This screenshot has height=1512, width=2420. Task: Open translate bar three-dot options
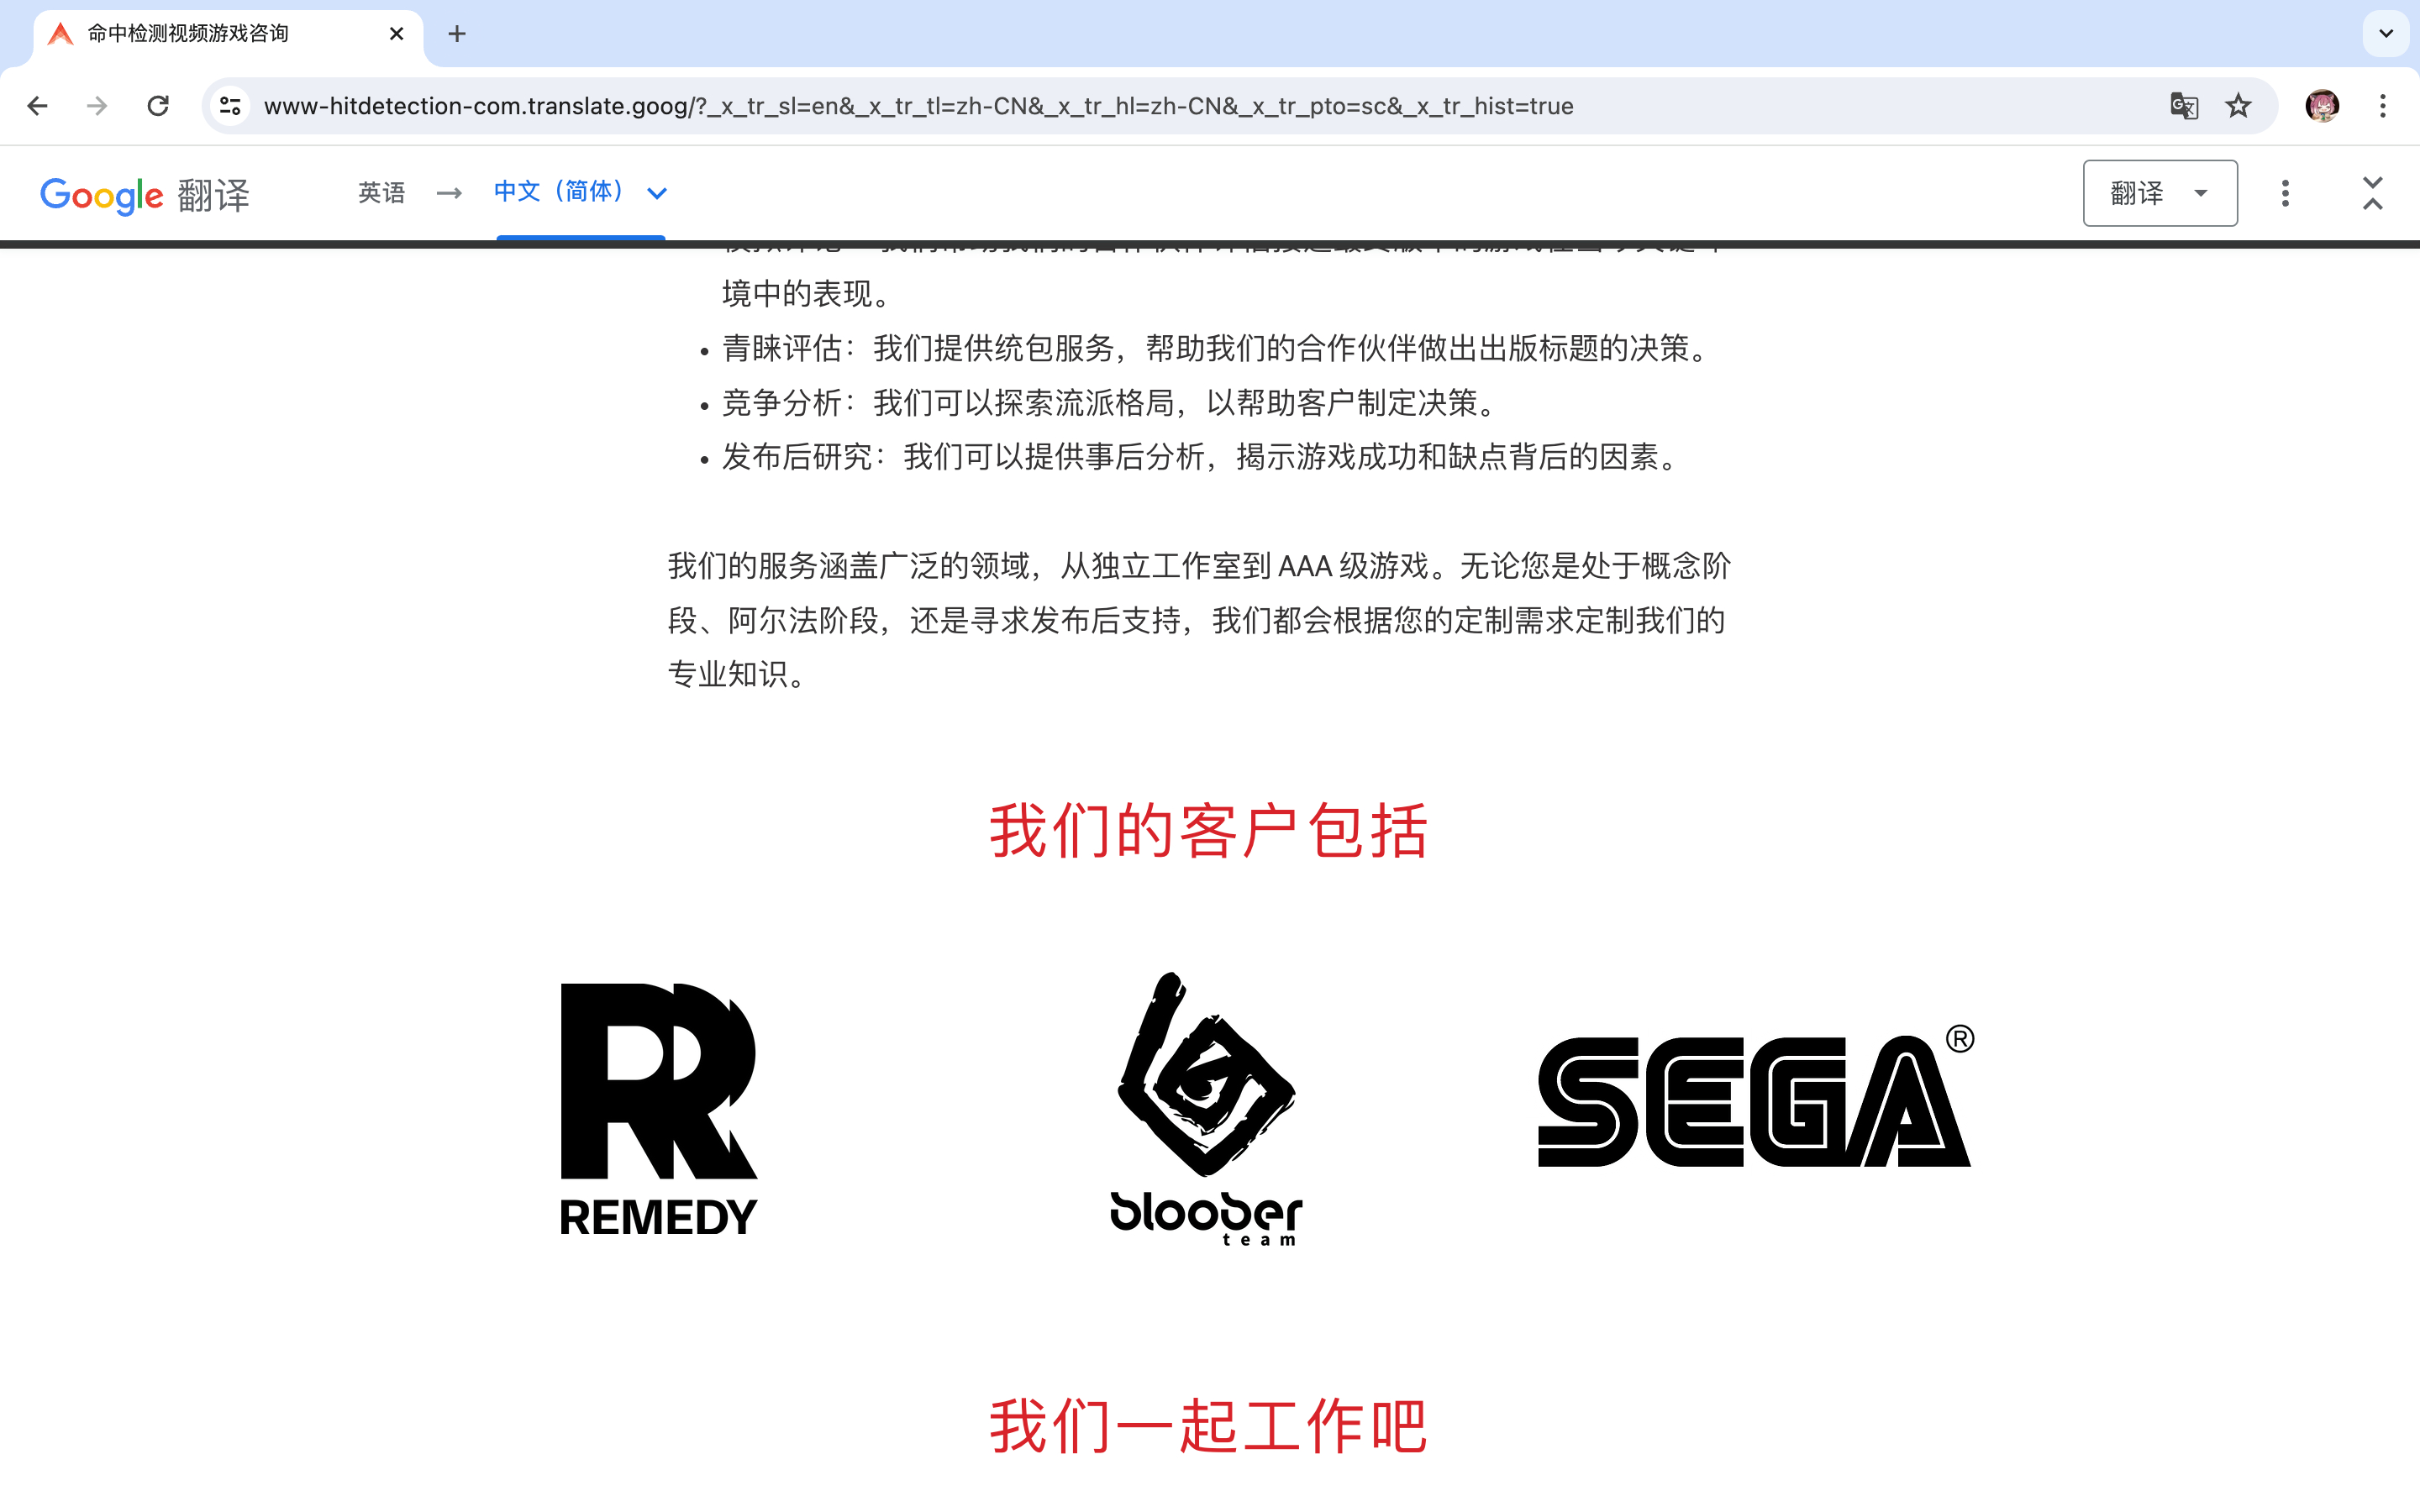[2285, 193]
